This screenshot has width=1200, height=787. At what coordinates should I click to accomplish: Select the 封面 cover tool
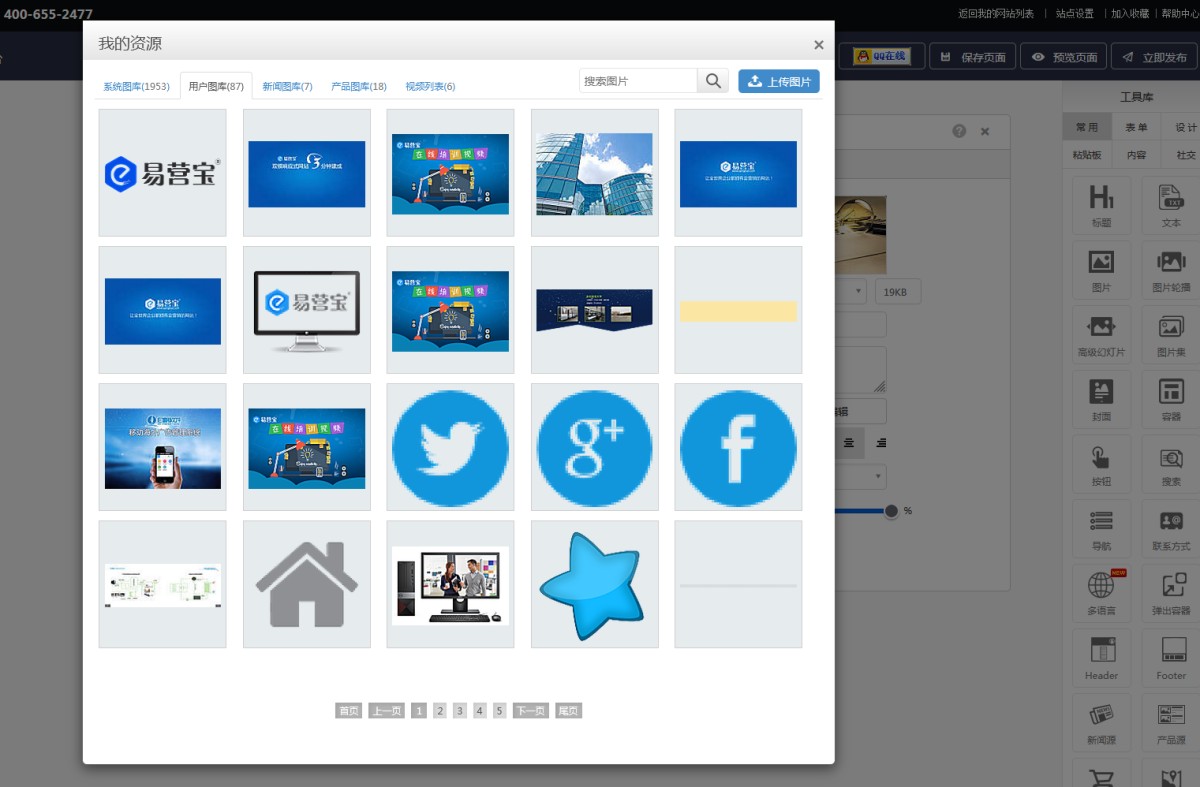(1101, 400)
